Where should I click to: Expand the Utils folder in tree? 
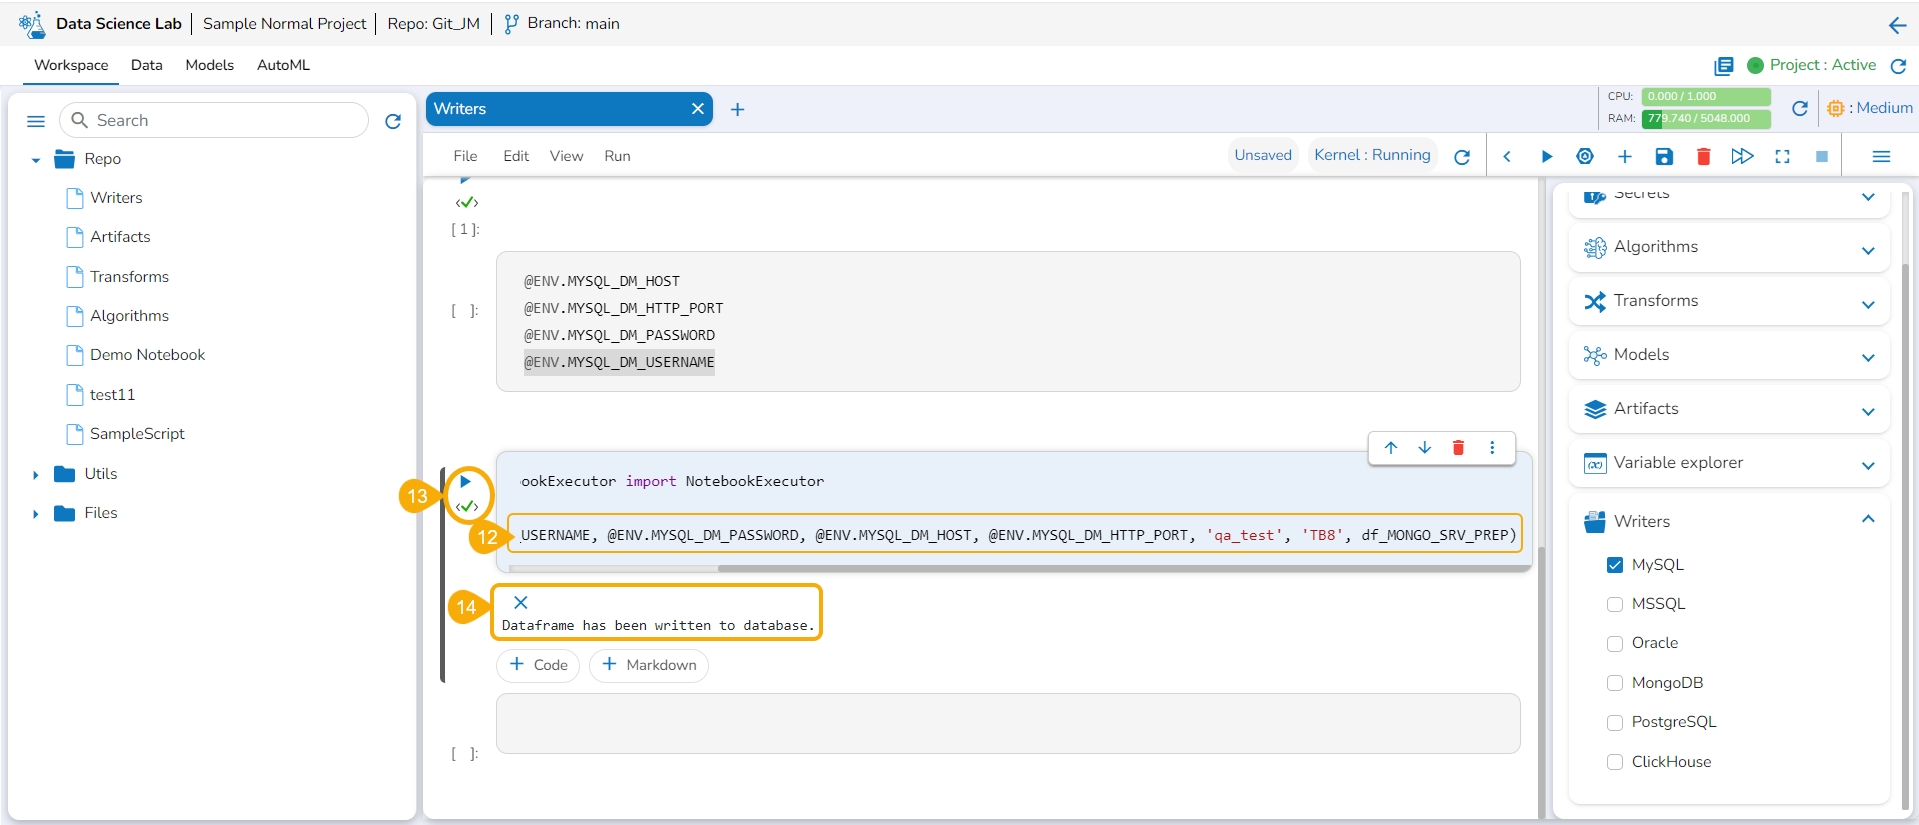click(x=36, y=475)
